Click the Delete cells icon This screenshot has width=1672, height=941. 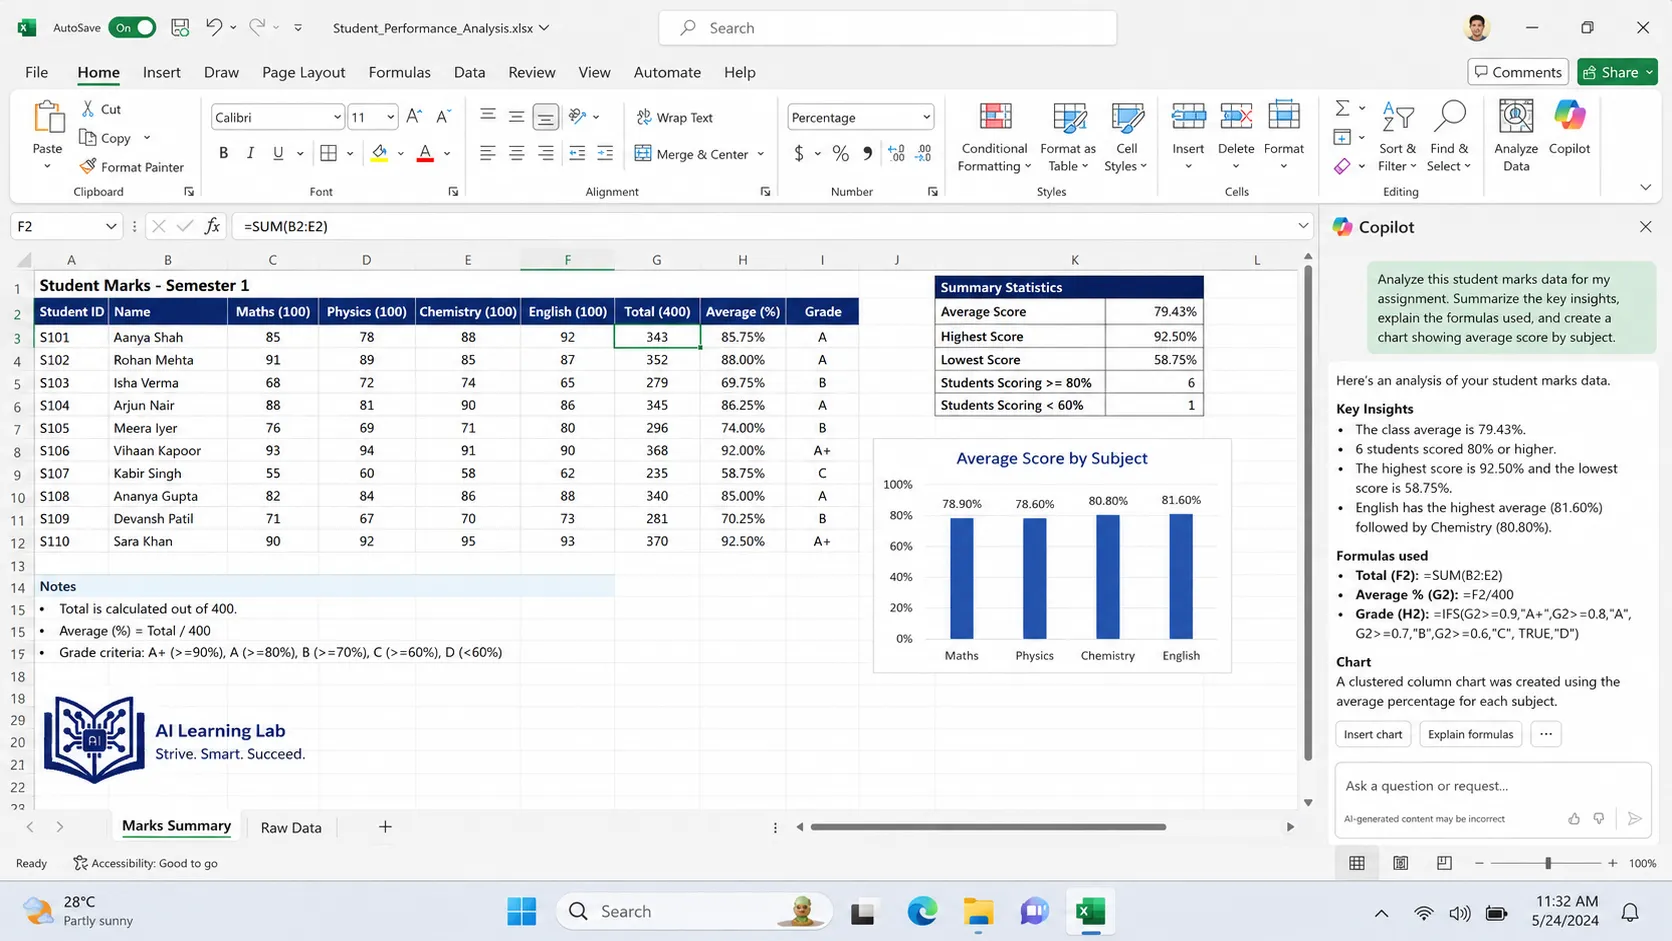pyautogui.click(x=1236, y=117)
